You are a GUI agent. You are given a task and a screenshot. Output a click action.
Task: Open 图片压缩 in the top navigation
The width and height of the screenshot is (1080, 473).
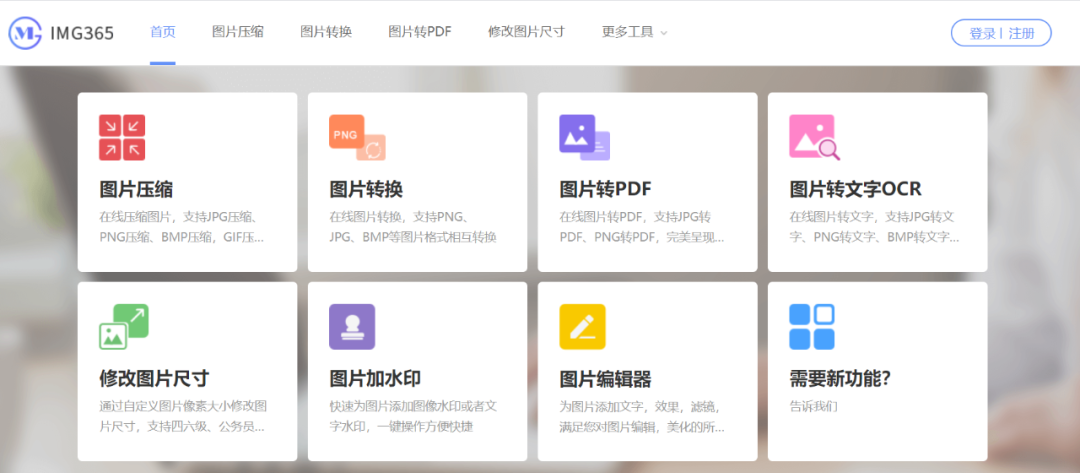click(x=238, y=32)
